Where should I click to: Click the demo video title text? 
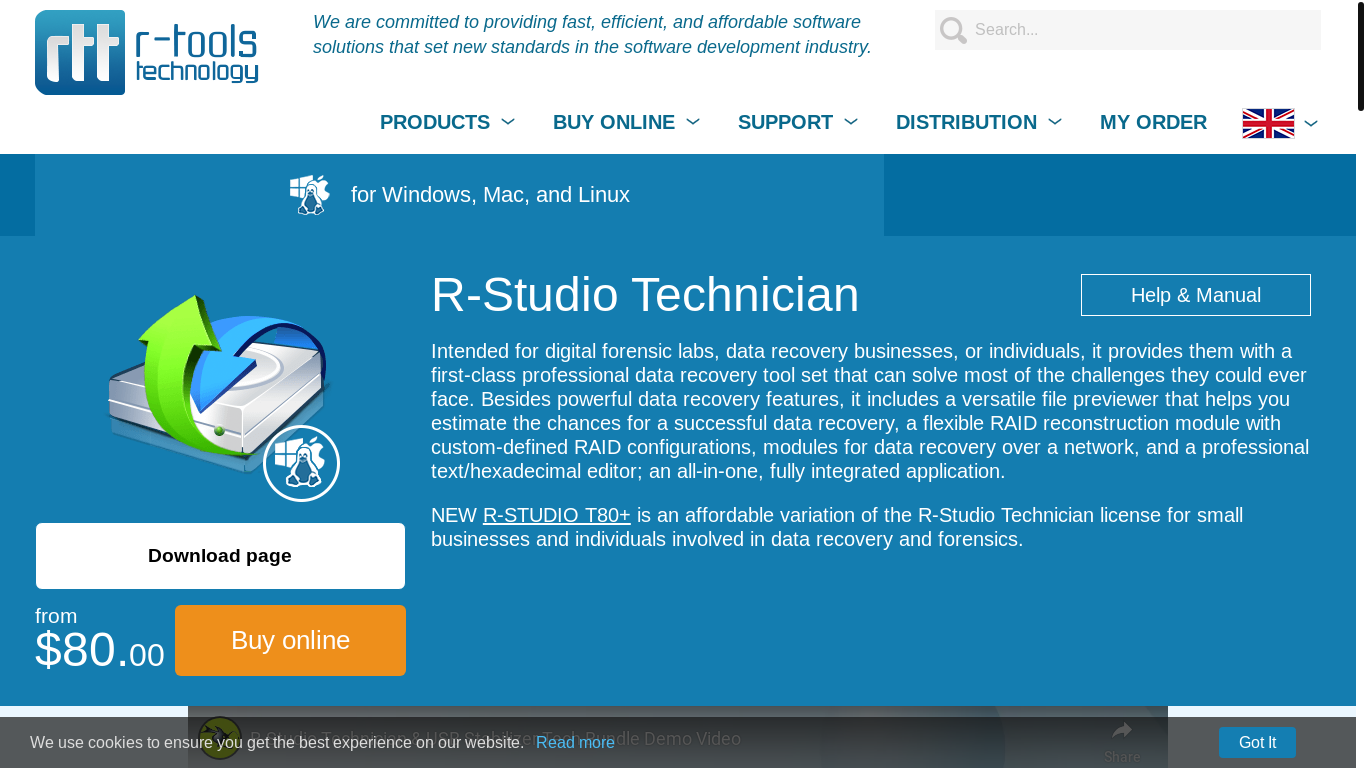(495, 738)
